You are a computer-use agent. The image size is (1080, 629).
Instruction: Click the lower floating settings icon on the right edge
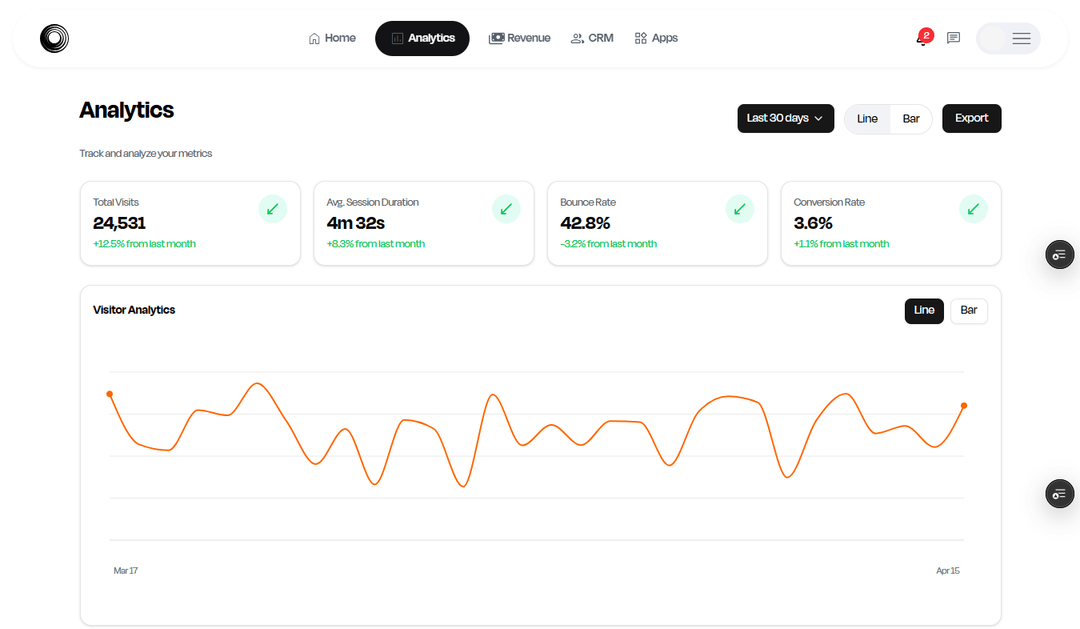click(1059, 494)
